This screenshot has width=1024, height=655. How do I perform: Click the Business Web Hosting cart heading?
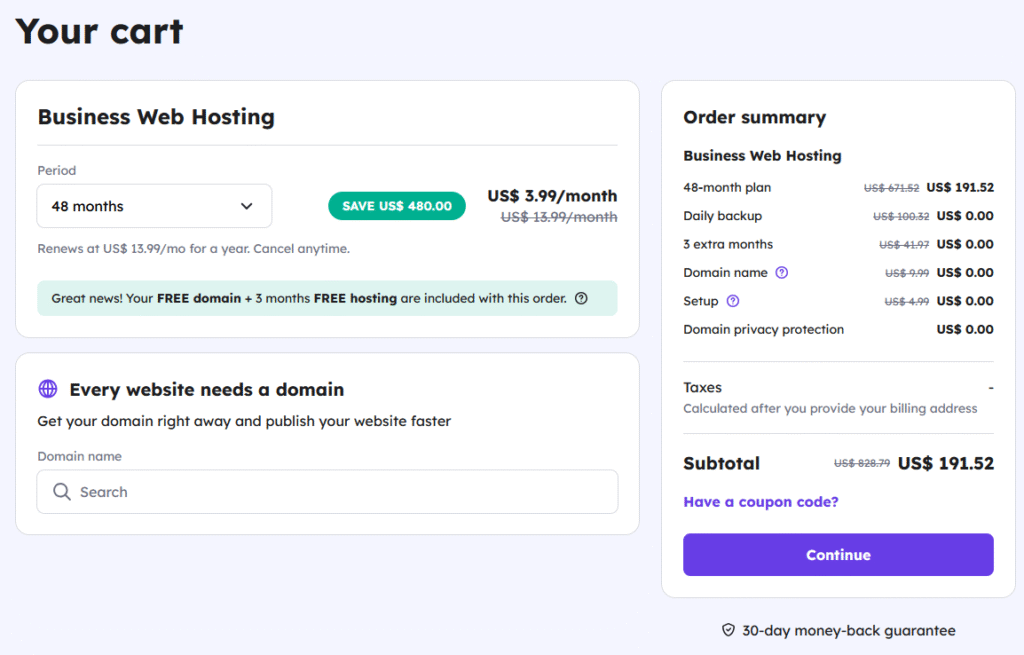point(156,117)
